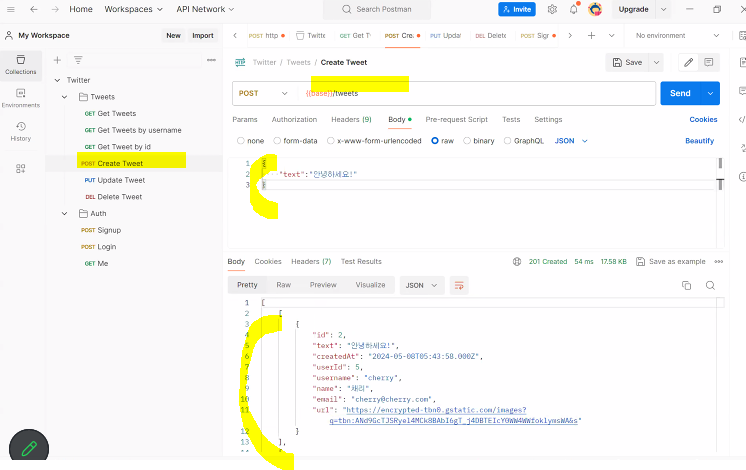This screenshot has height=470, width=746.
Task: Click the configure workspace sidebar grid icon
Action: (20, 168)
